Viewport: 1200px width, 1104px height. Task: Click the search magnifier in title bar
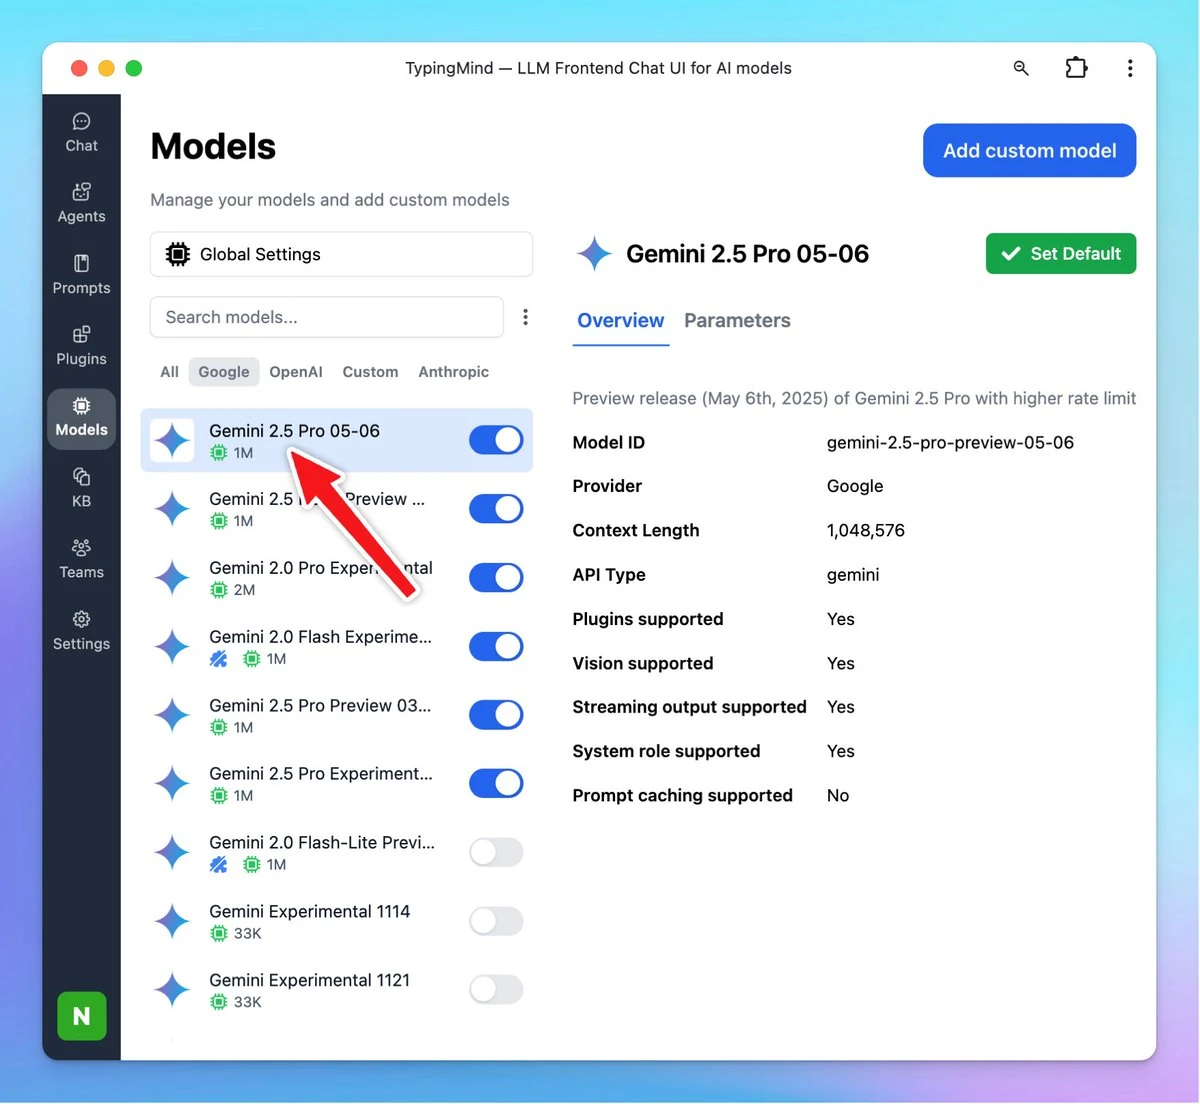[x=1021, y=68]
